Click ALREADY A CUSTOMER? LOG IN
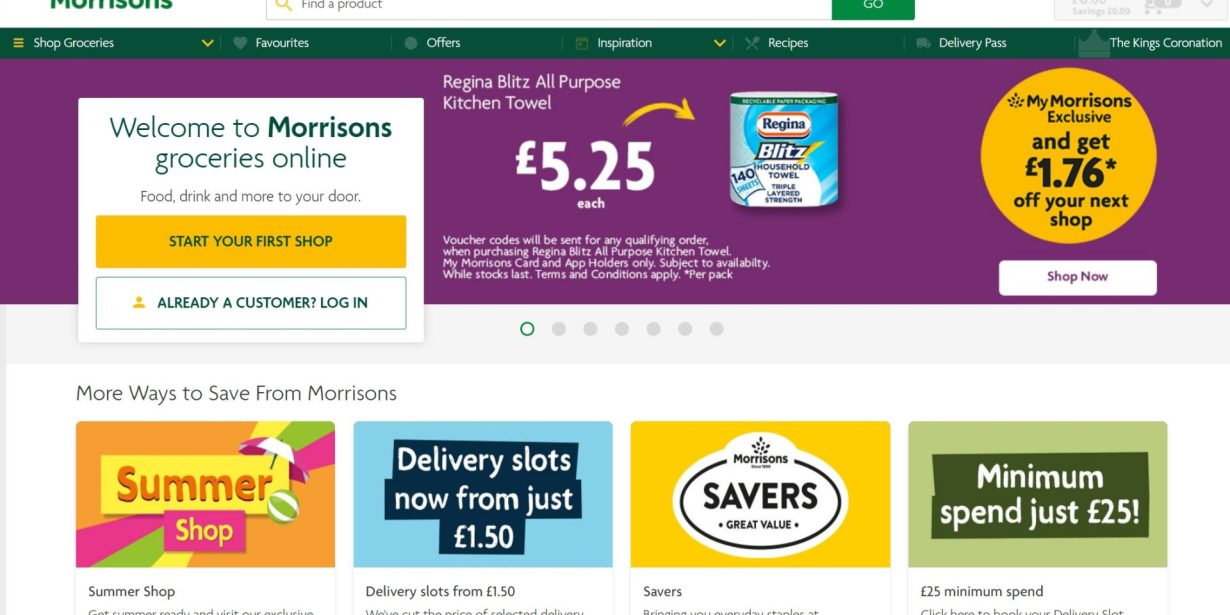Viewport: 1230px width, 615px height. pyautogui.click(x=250, y=303)
